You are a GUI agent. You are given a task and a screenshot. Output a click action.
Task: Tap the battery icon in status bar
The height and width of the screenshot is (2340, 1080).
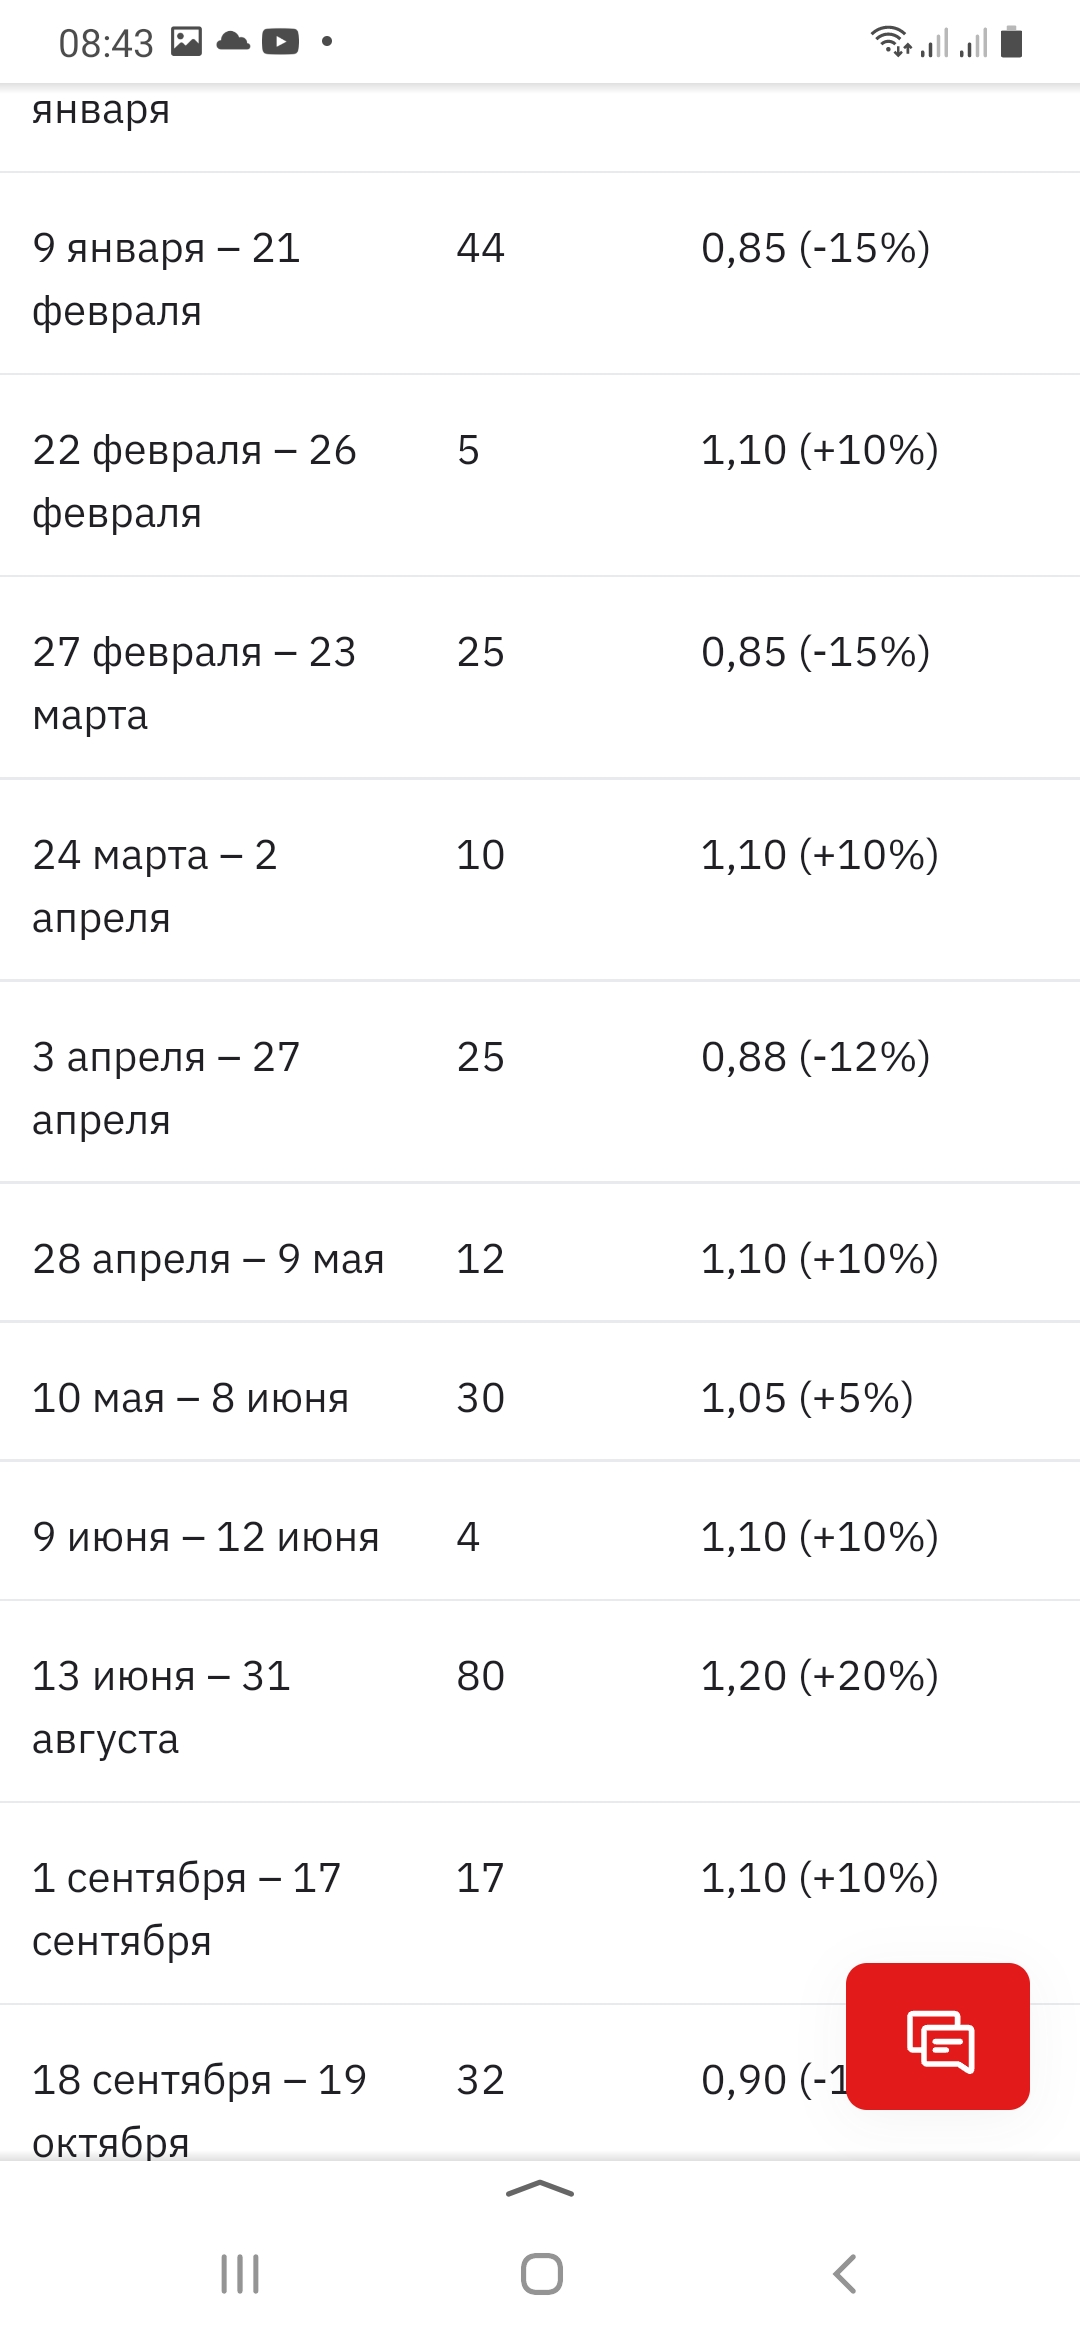1011,43
